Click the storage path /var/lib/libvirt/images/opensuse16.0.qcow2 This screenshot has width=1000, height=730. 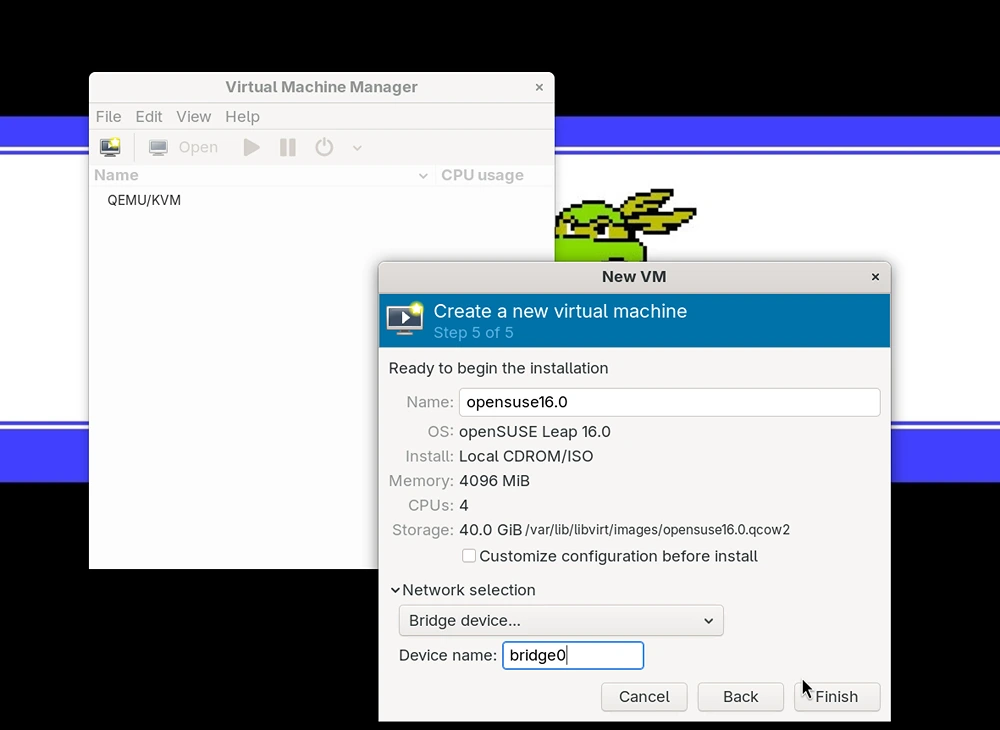point(658,530)
